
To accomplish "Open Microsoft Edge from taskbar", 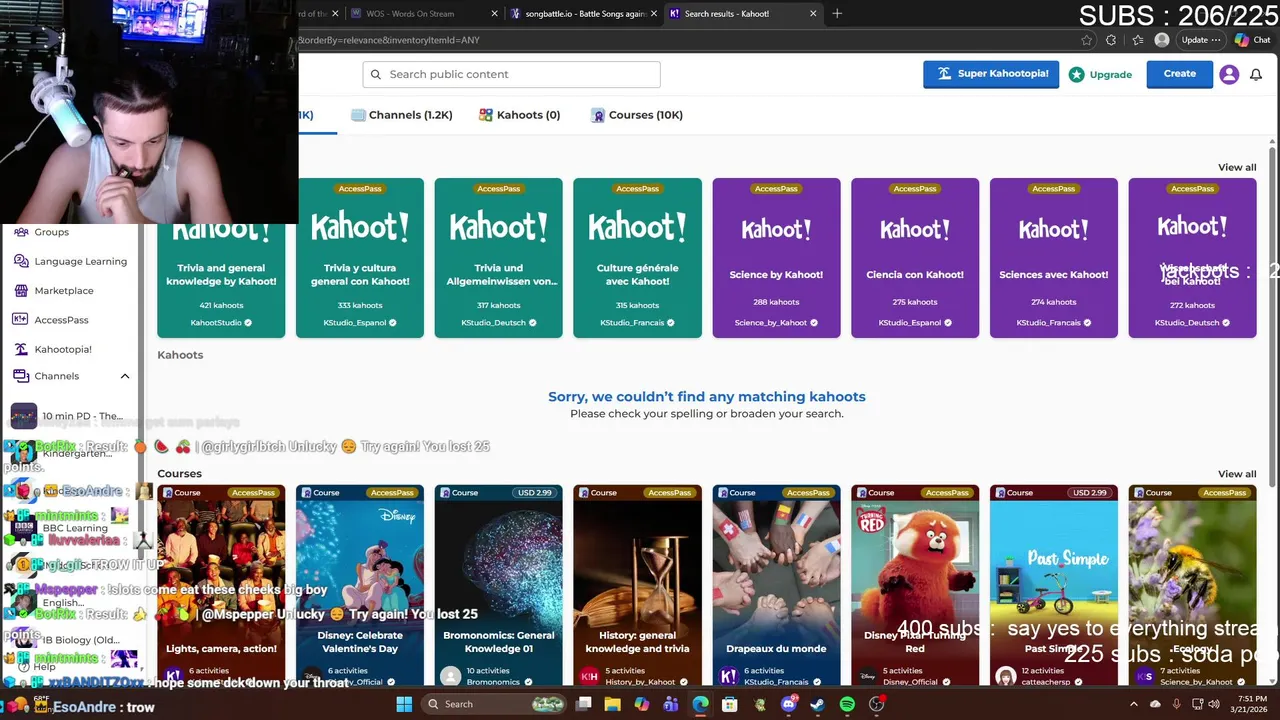I will 700,704.
